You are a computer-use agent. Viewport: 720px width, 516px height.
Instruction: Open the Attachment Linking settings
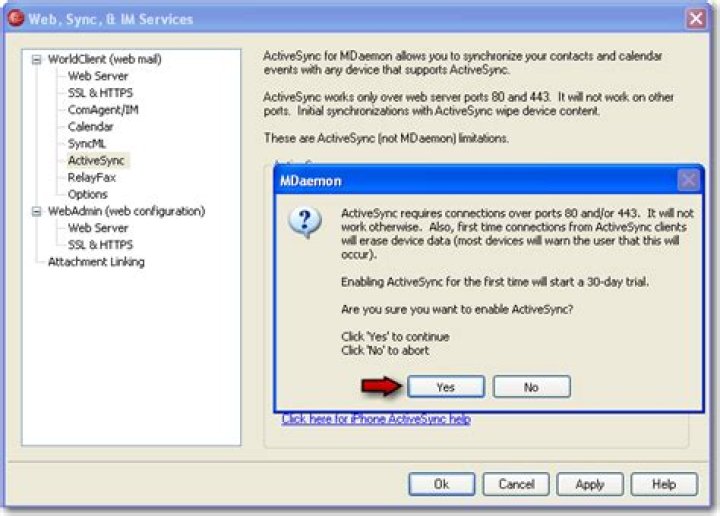click(x=96, y=262)
